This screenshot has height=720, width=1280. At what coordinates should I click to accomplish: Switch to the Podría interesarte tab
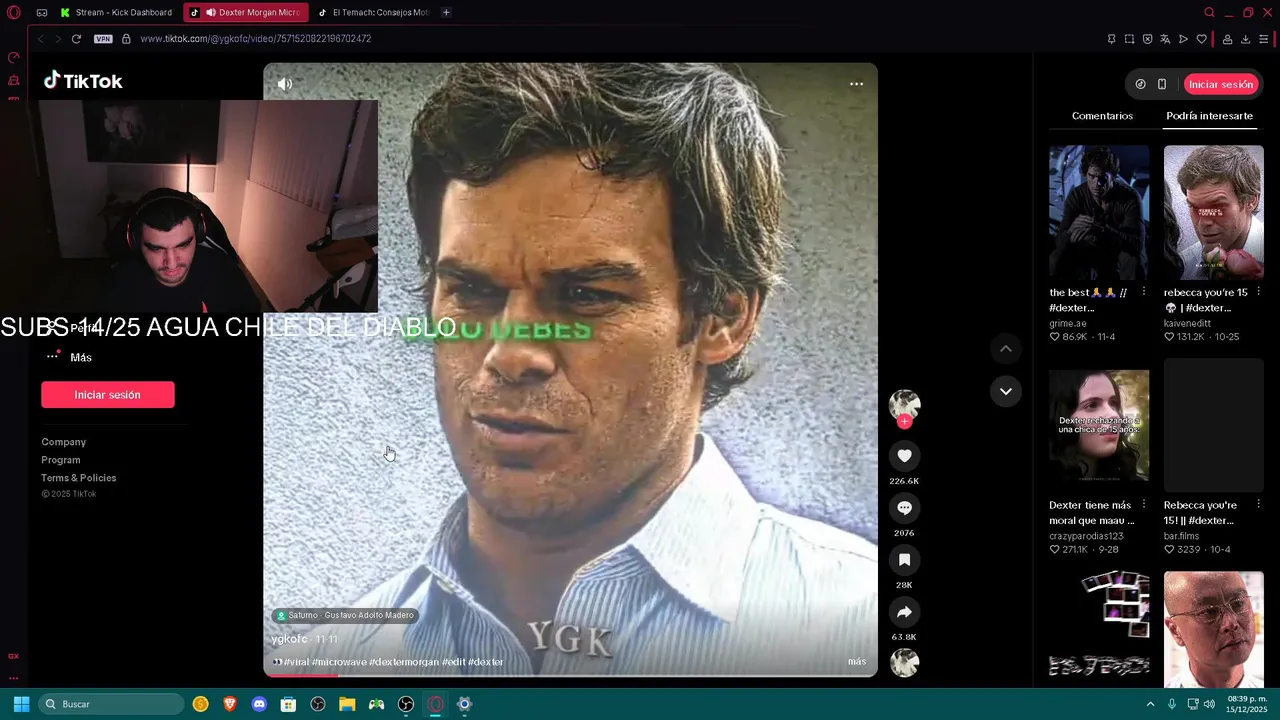(x=1209, y=116)
